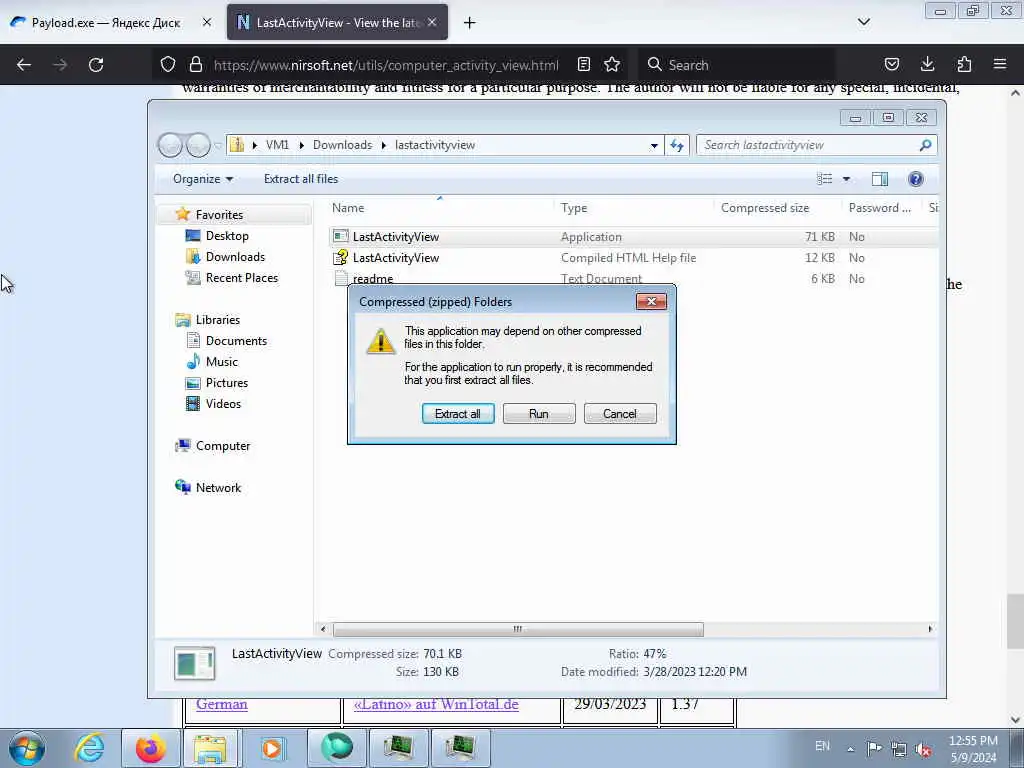Screen dimensions: 1024x768
Task: Click Downloads in address breadcrumb
Action: pyautogui.click(x=342, y=145)
